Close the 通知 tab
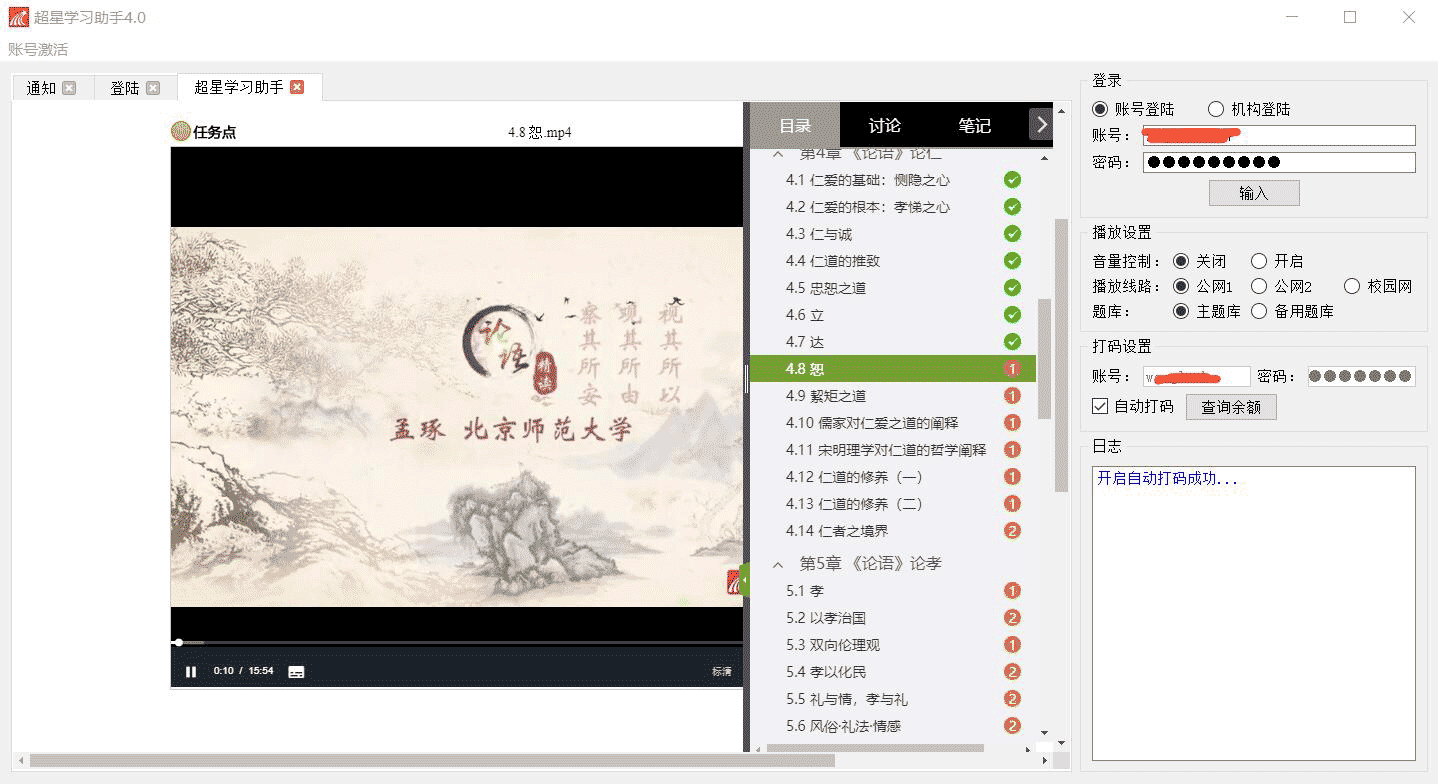This screenshot has height=784, width=1438. click(x=69, y=88)
